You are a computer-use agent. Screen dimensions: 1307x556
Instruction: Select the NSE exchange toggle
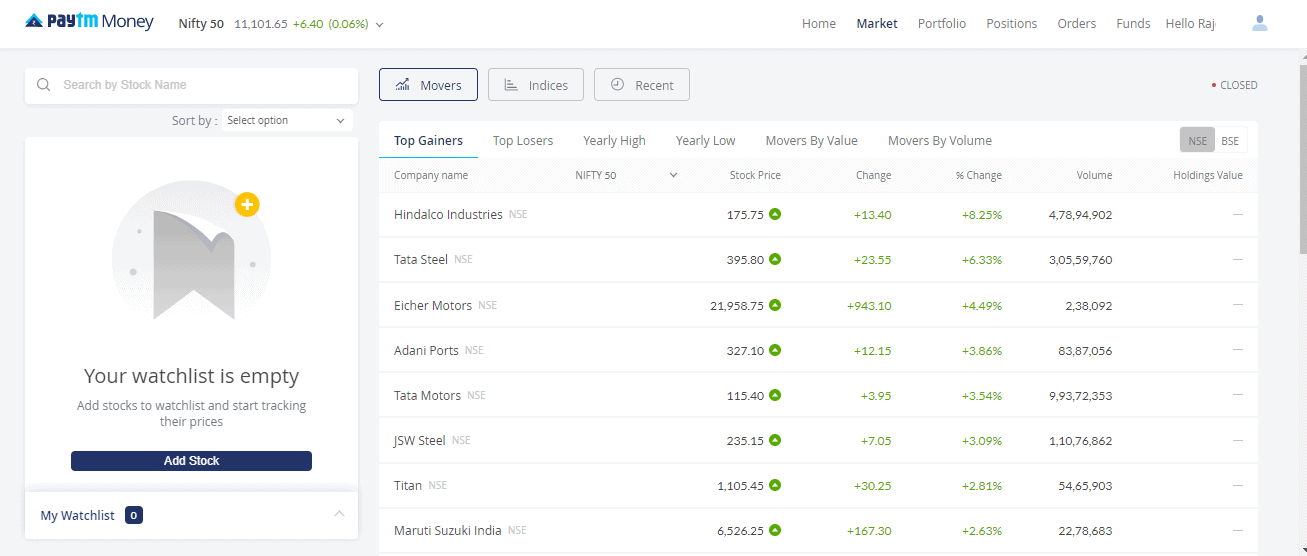click(x=1197, y=141)
